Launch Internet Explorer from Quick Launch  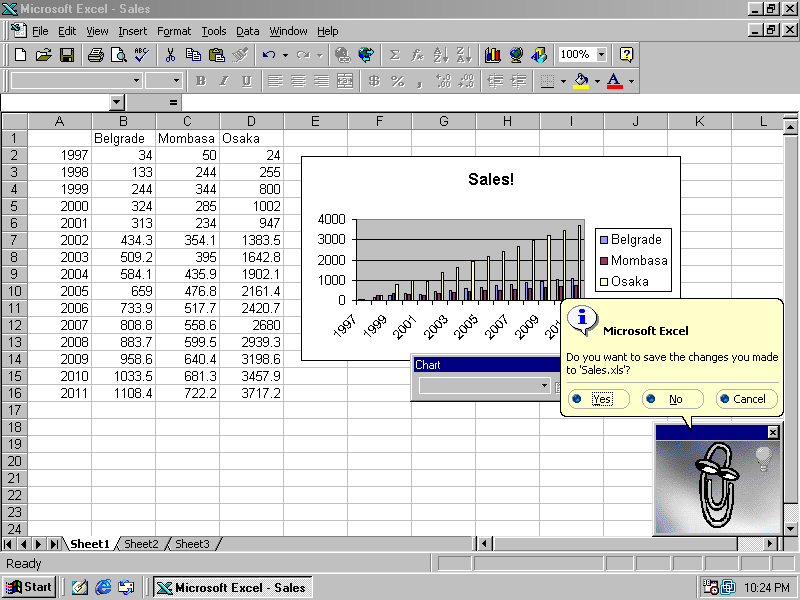point(103,587)
